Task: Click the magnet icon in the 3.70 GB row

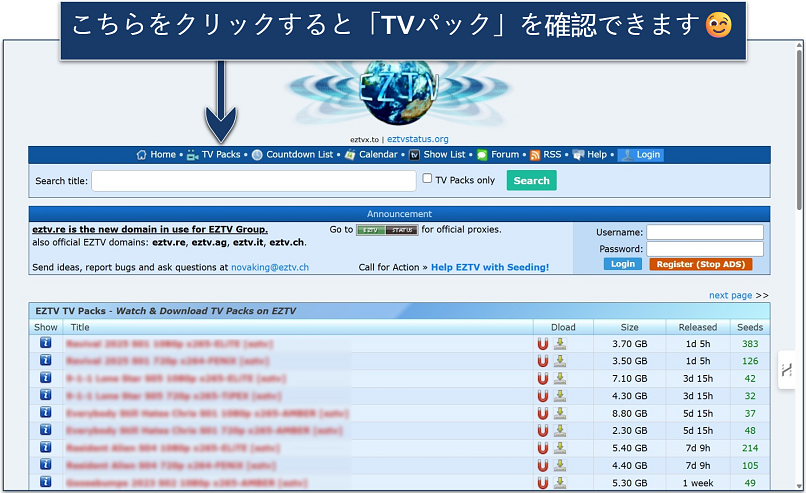Action: coord(543,344)
